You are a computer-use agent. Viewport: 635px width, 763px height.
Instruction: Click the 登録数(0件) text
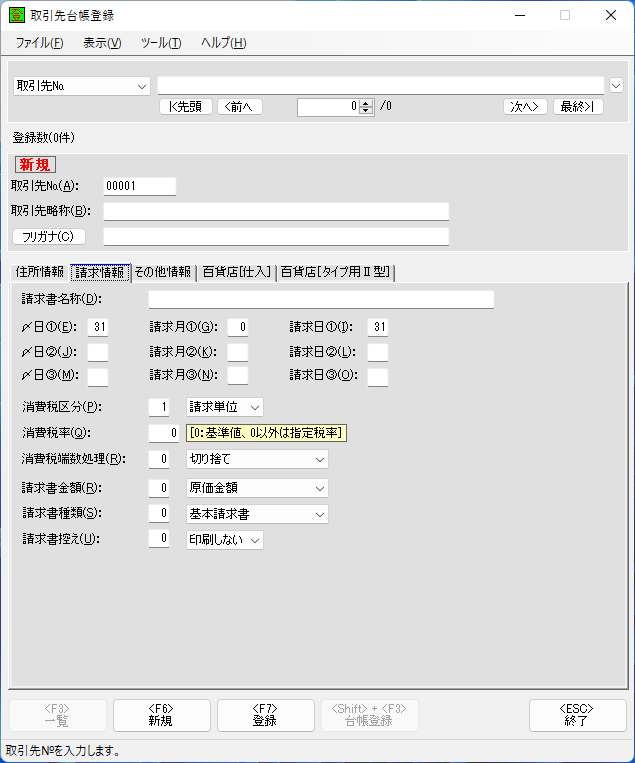44,138
